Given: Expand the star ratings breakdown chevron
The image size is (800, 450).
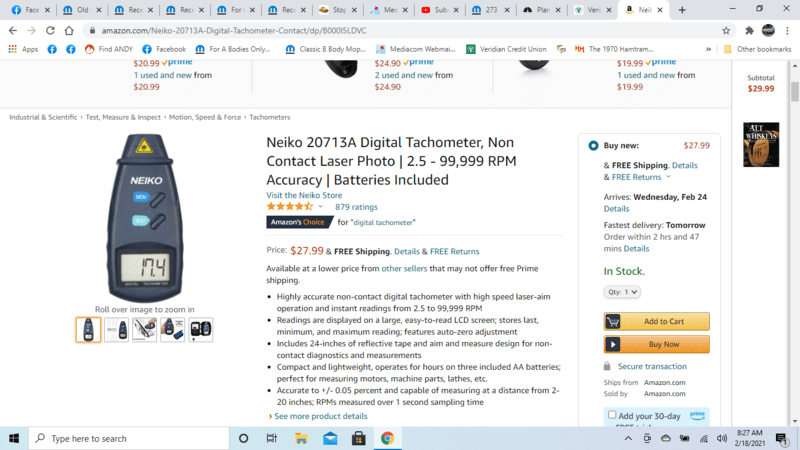Looking at the screenshot, I should tap(320, 207).
